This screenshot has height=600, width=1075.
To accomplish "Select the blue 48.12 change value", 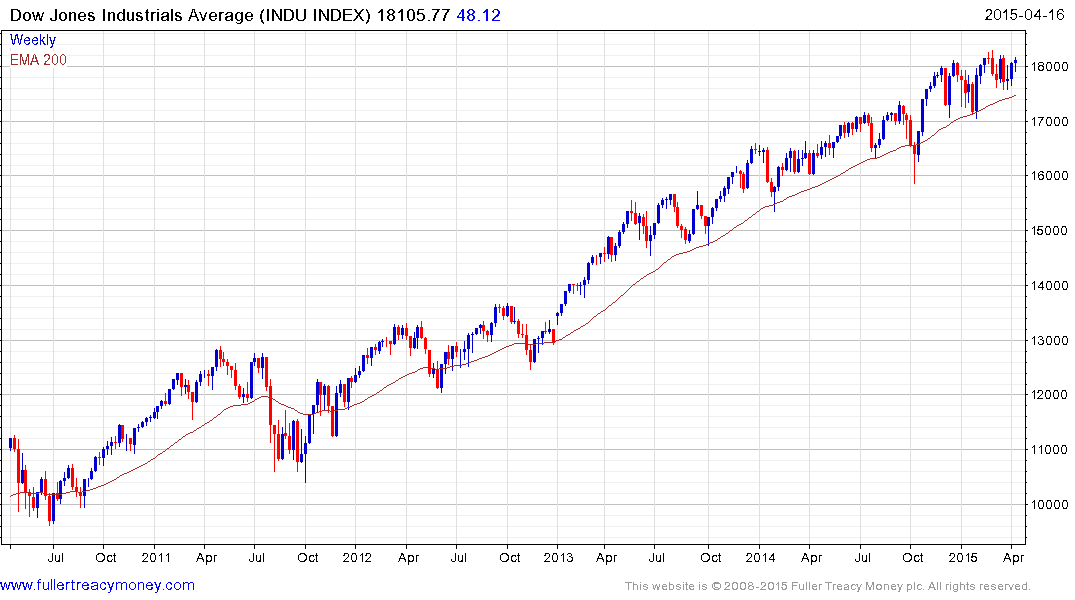I will coord(479,15).
